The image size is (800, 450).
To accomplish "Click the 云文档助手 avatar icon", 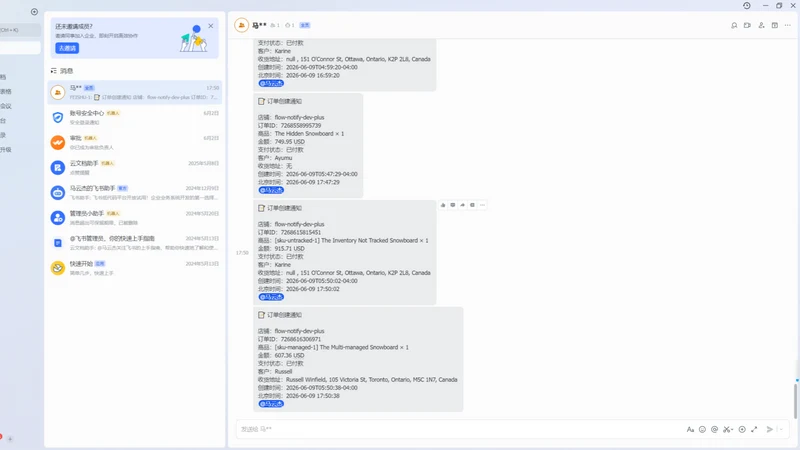I will point(58,167).
